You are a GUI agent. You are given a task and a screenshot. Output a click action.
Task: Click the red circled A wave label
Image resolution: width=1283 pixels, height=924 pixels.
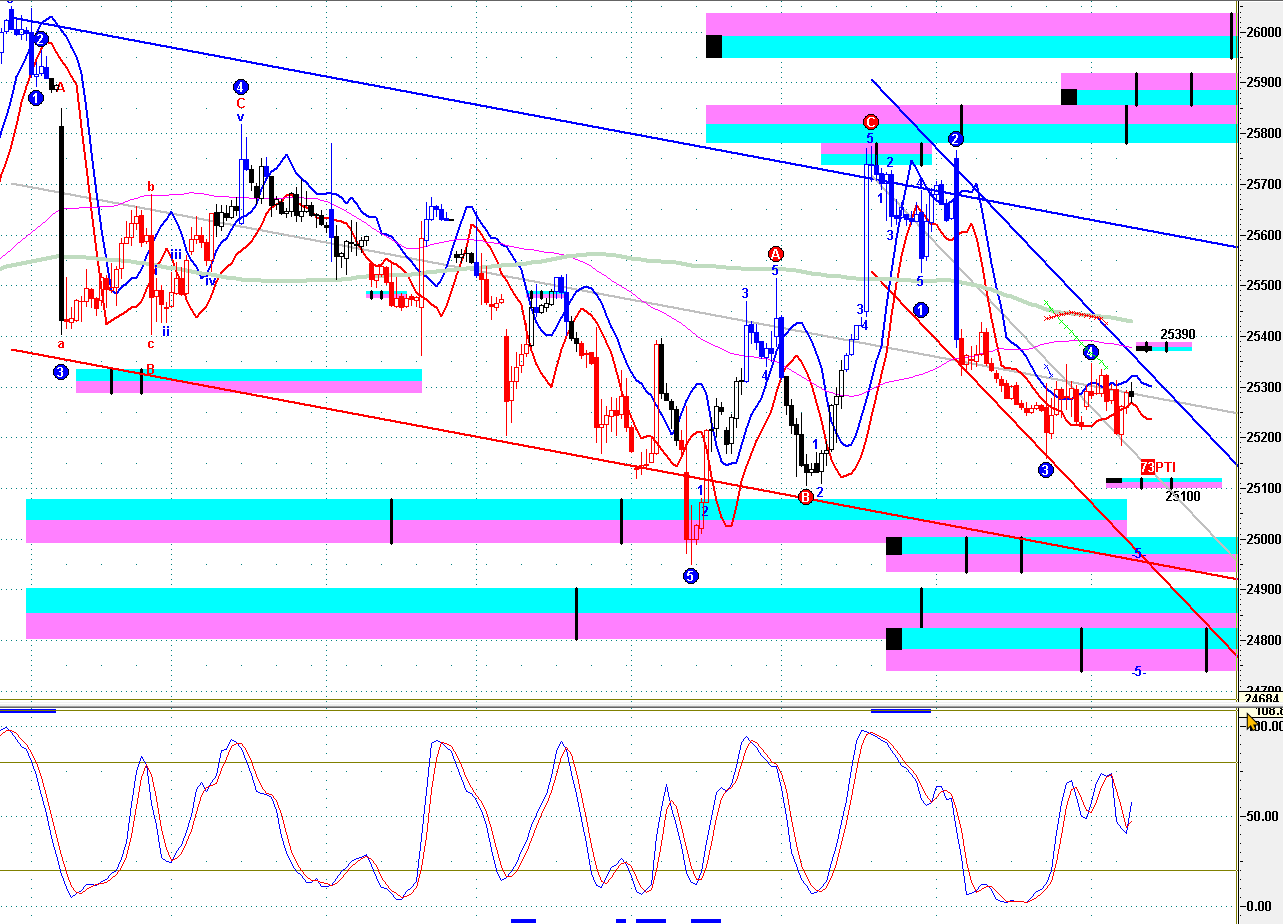pos(775,253)
